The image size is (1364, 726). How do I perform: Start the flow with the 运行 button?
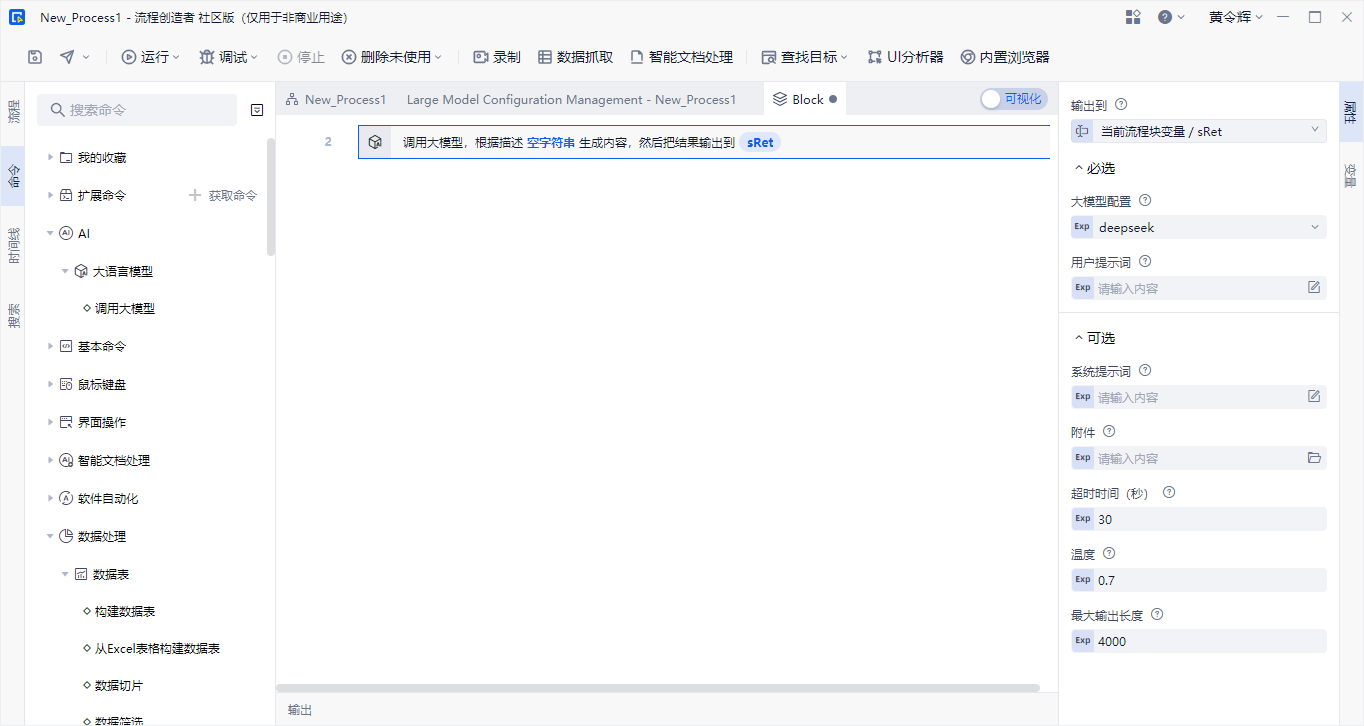(x=148, y=57)
